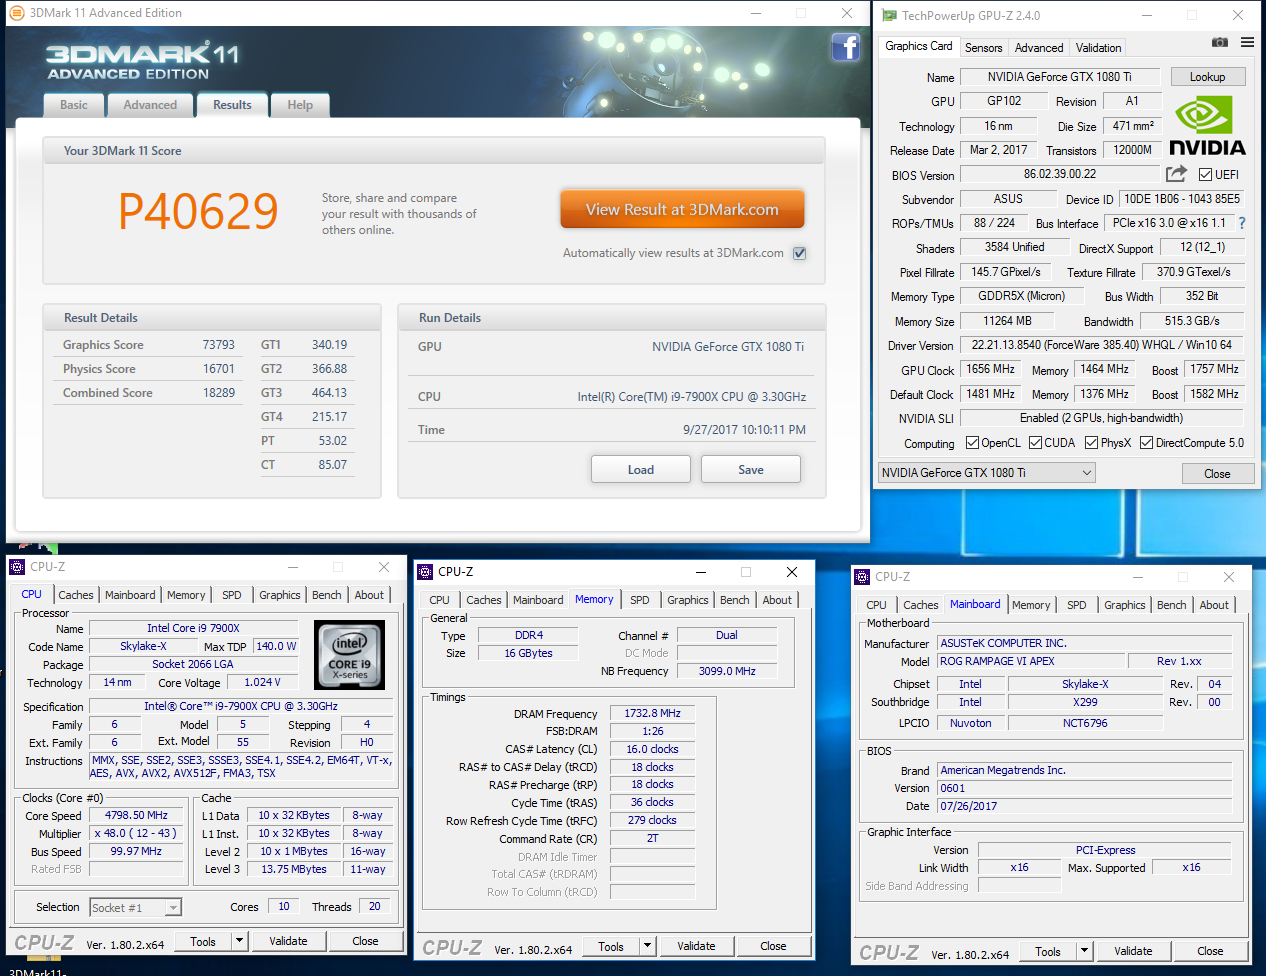Open Bench tab in the CPU-Z CPU window

(x=327, y=595)
